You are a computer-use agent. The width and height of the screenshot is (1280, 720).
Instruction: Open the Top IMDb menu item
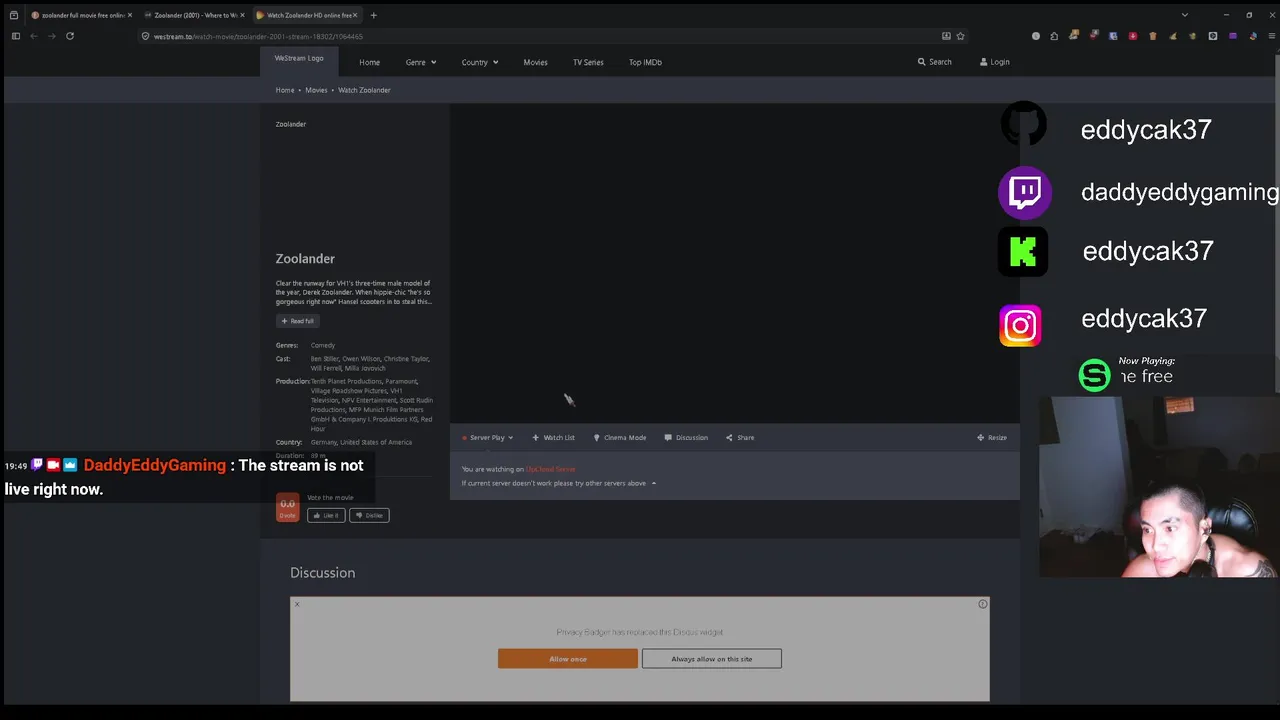pyautogui.click(x=645, y=62)
